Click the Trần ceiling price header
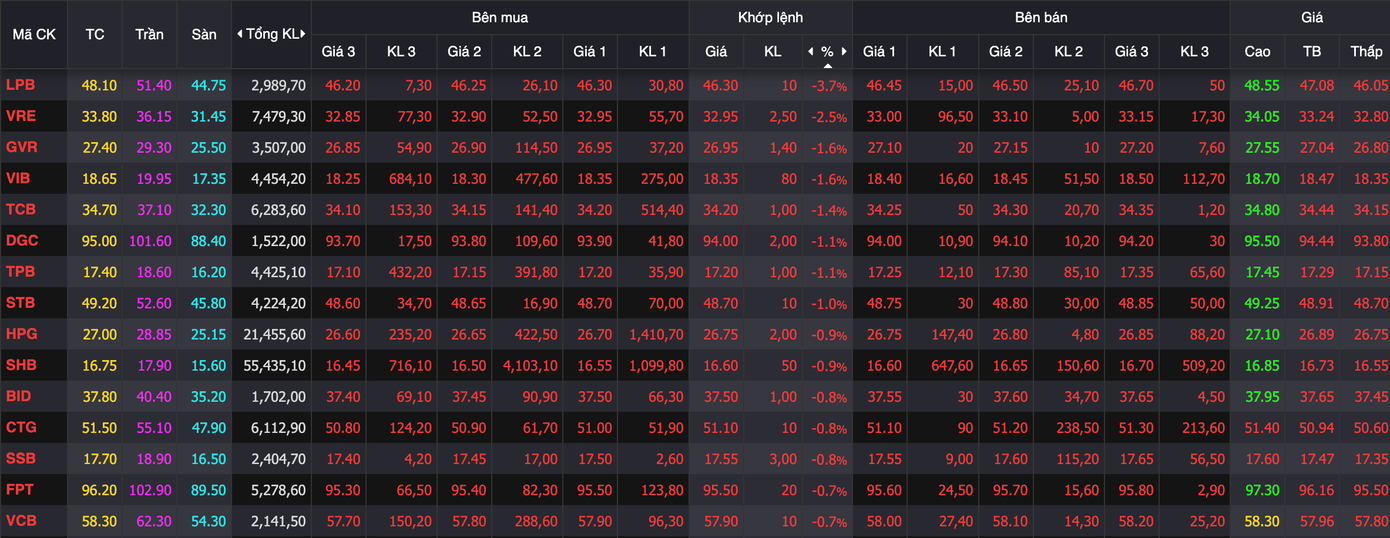The width and height of the screenshot is (1390, 538). click(x=149, y=34)
